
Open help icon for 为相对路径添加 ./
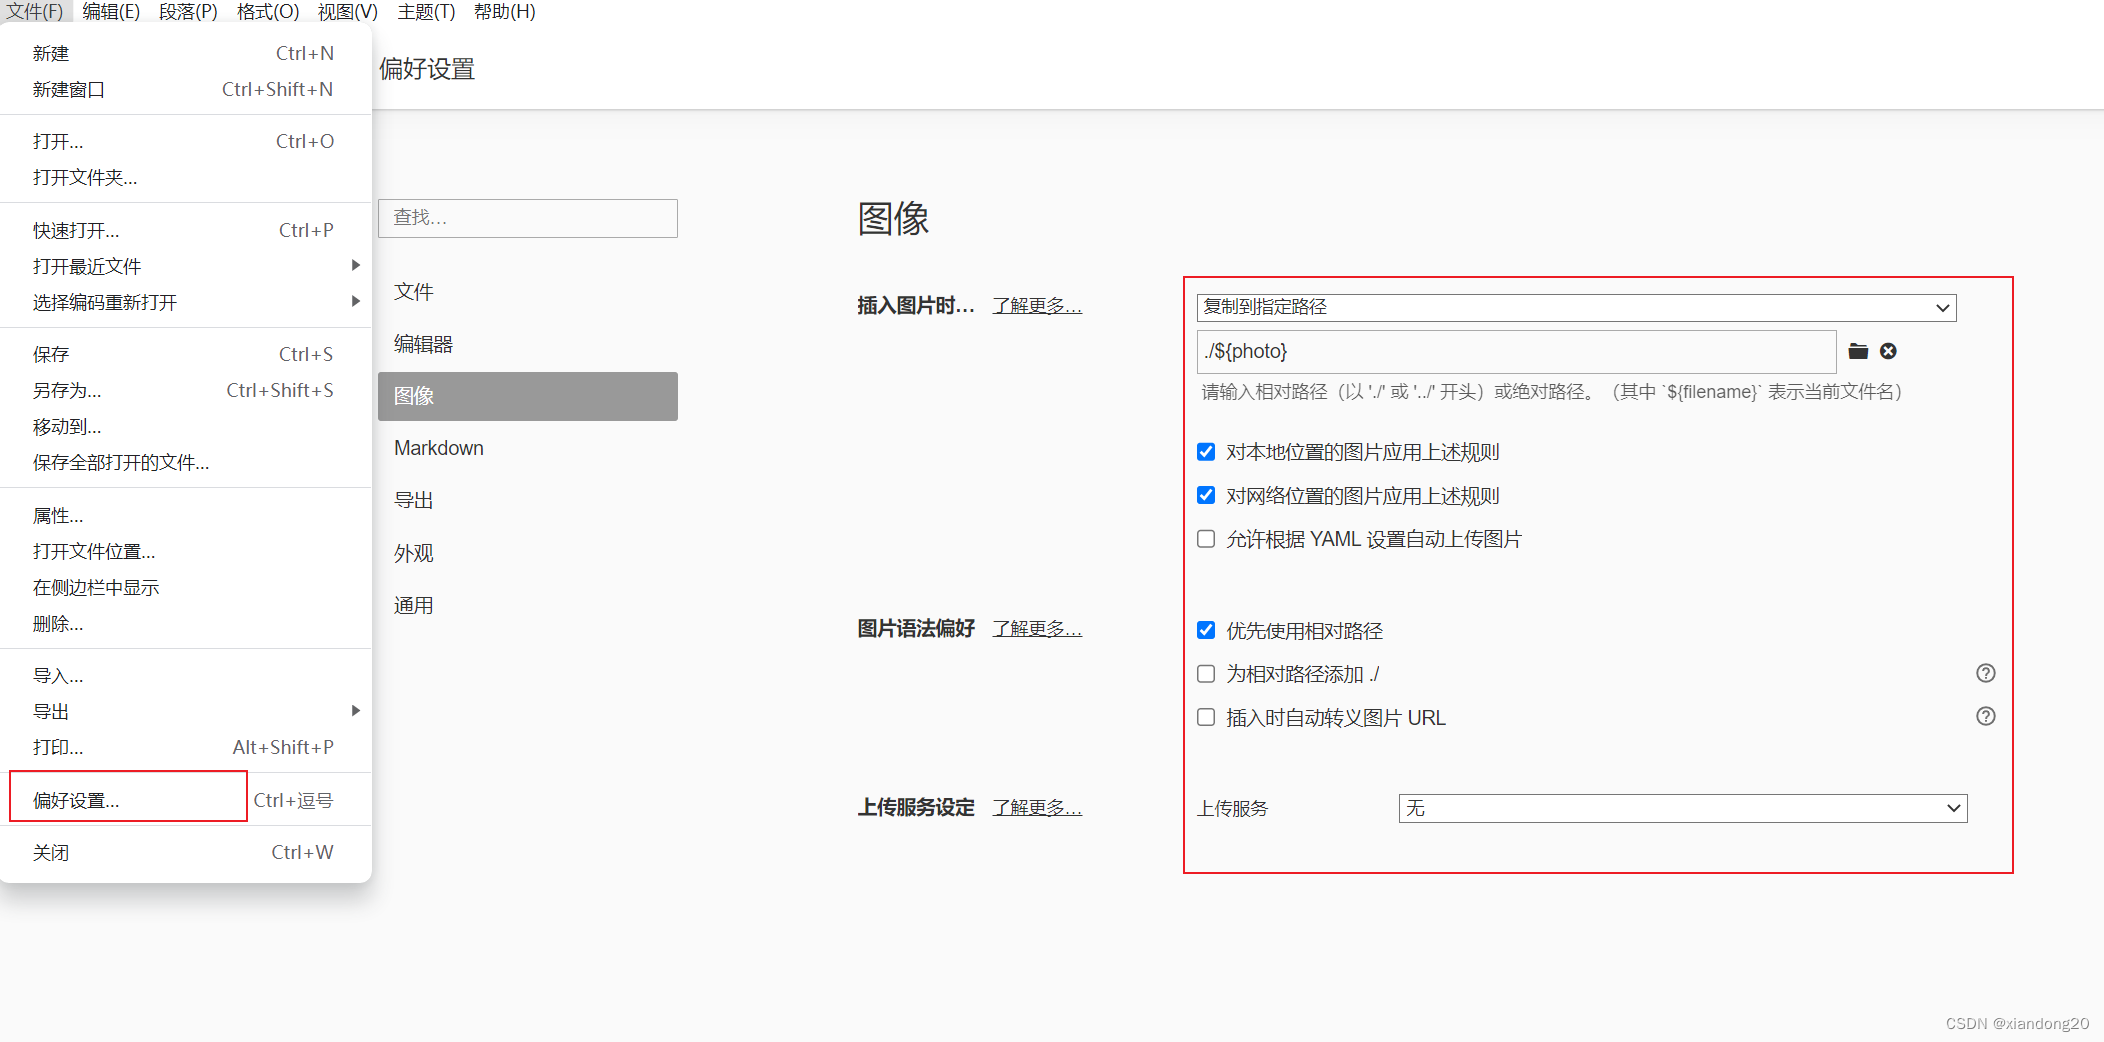[1986, 674]
